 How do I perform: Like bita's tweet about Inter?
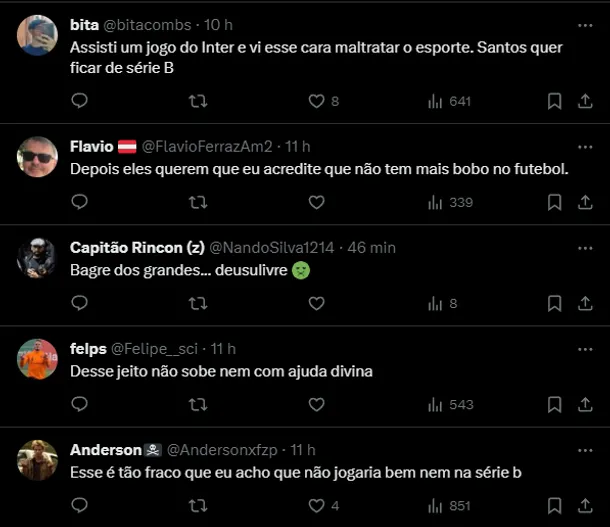317,101
